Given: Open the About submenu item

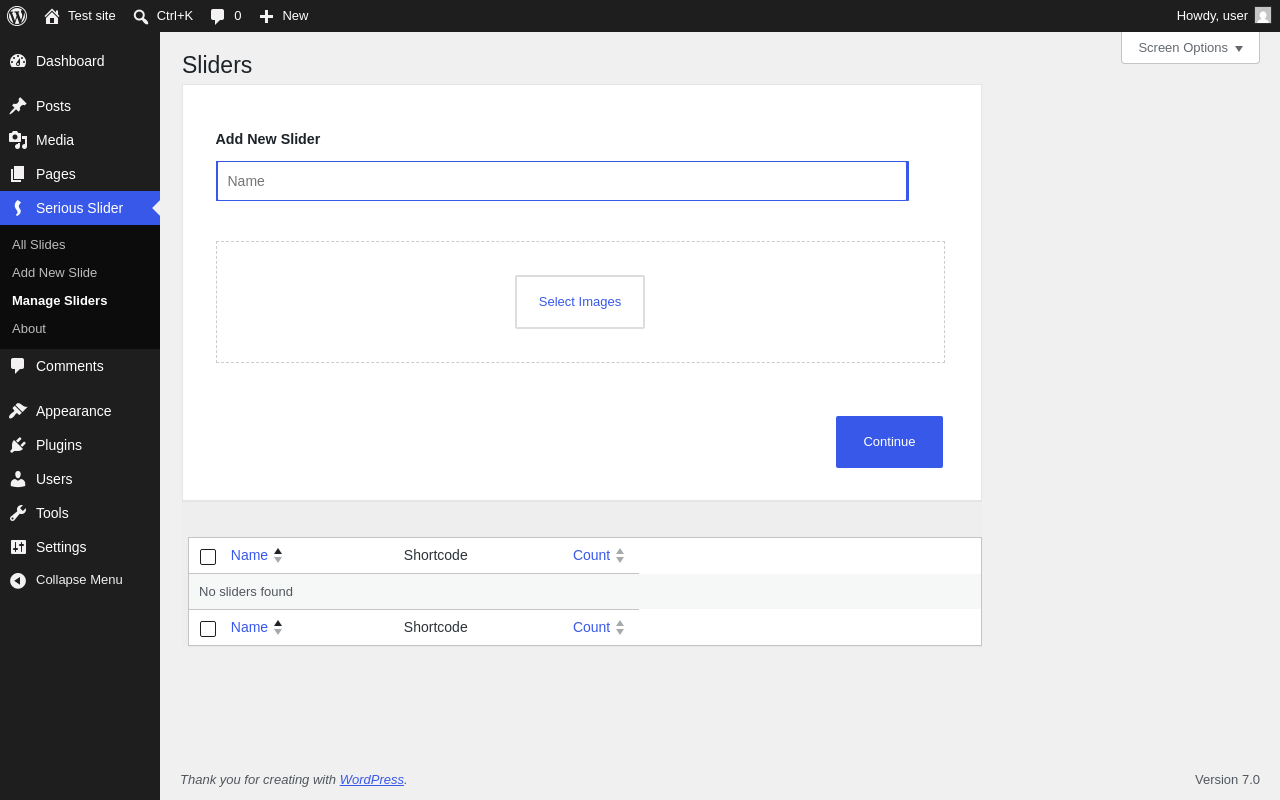Looking at the screenshot, I should tap(80, 328).
